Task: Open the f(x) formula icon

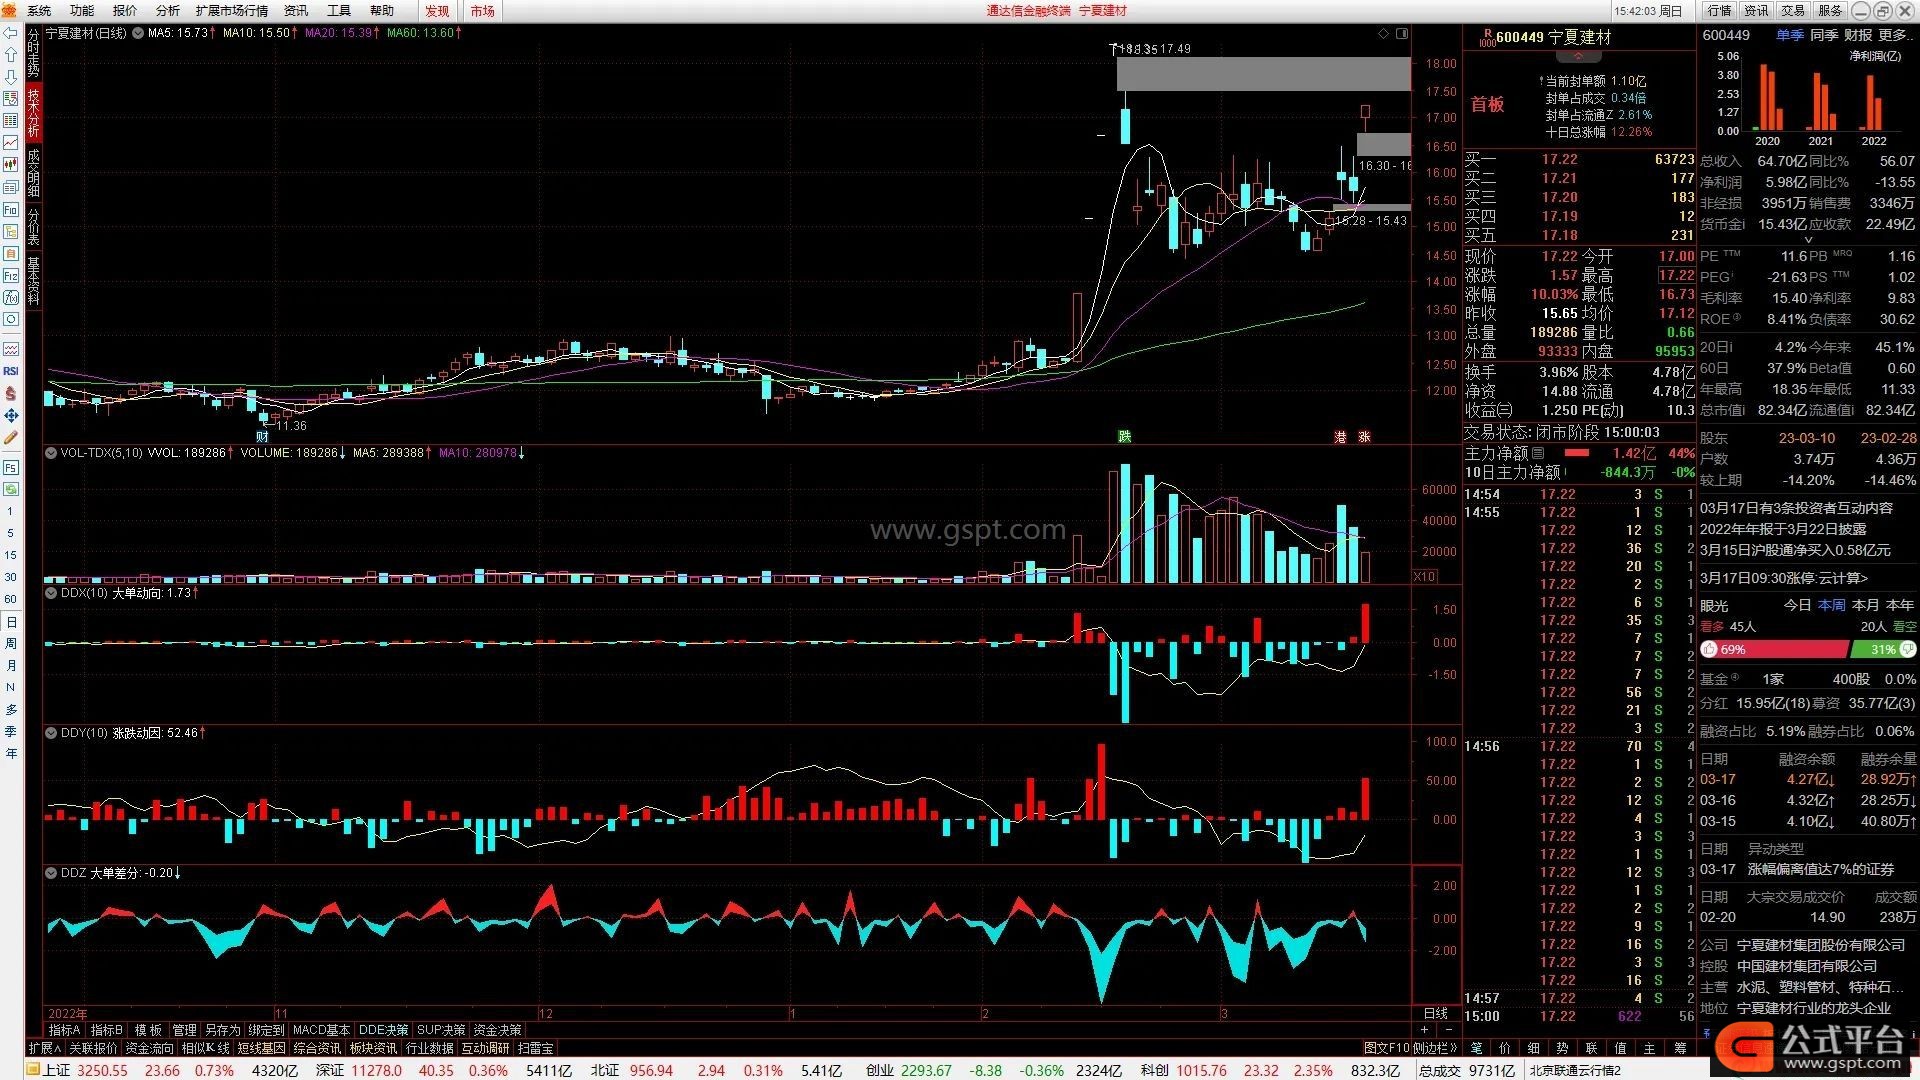Action: click(x=11, y=298)
